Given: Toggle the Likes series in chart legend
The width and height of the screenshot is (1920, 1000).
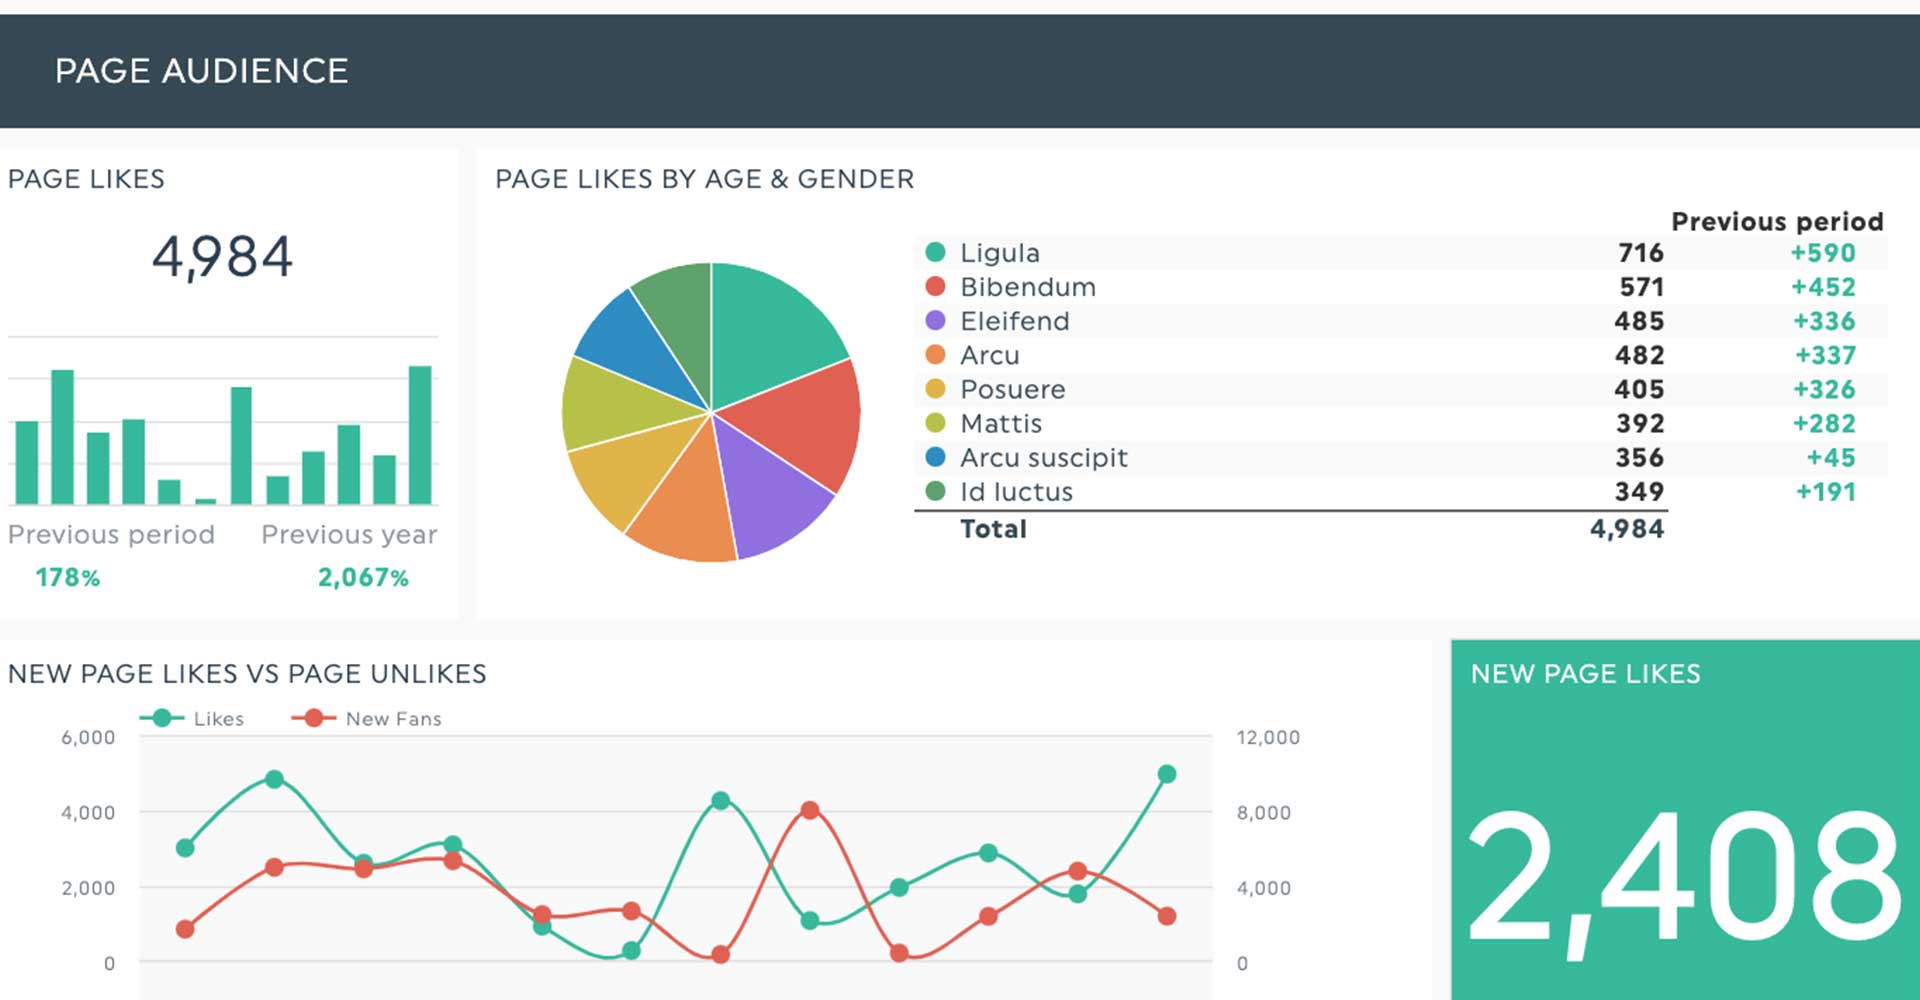Looking at the screenshot, I should pos(192,718).
